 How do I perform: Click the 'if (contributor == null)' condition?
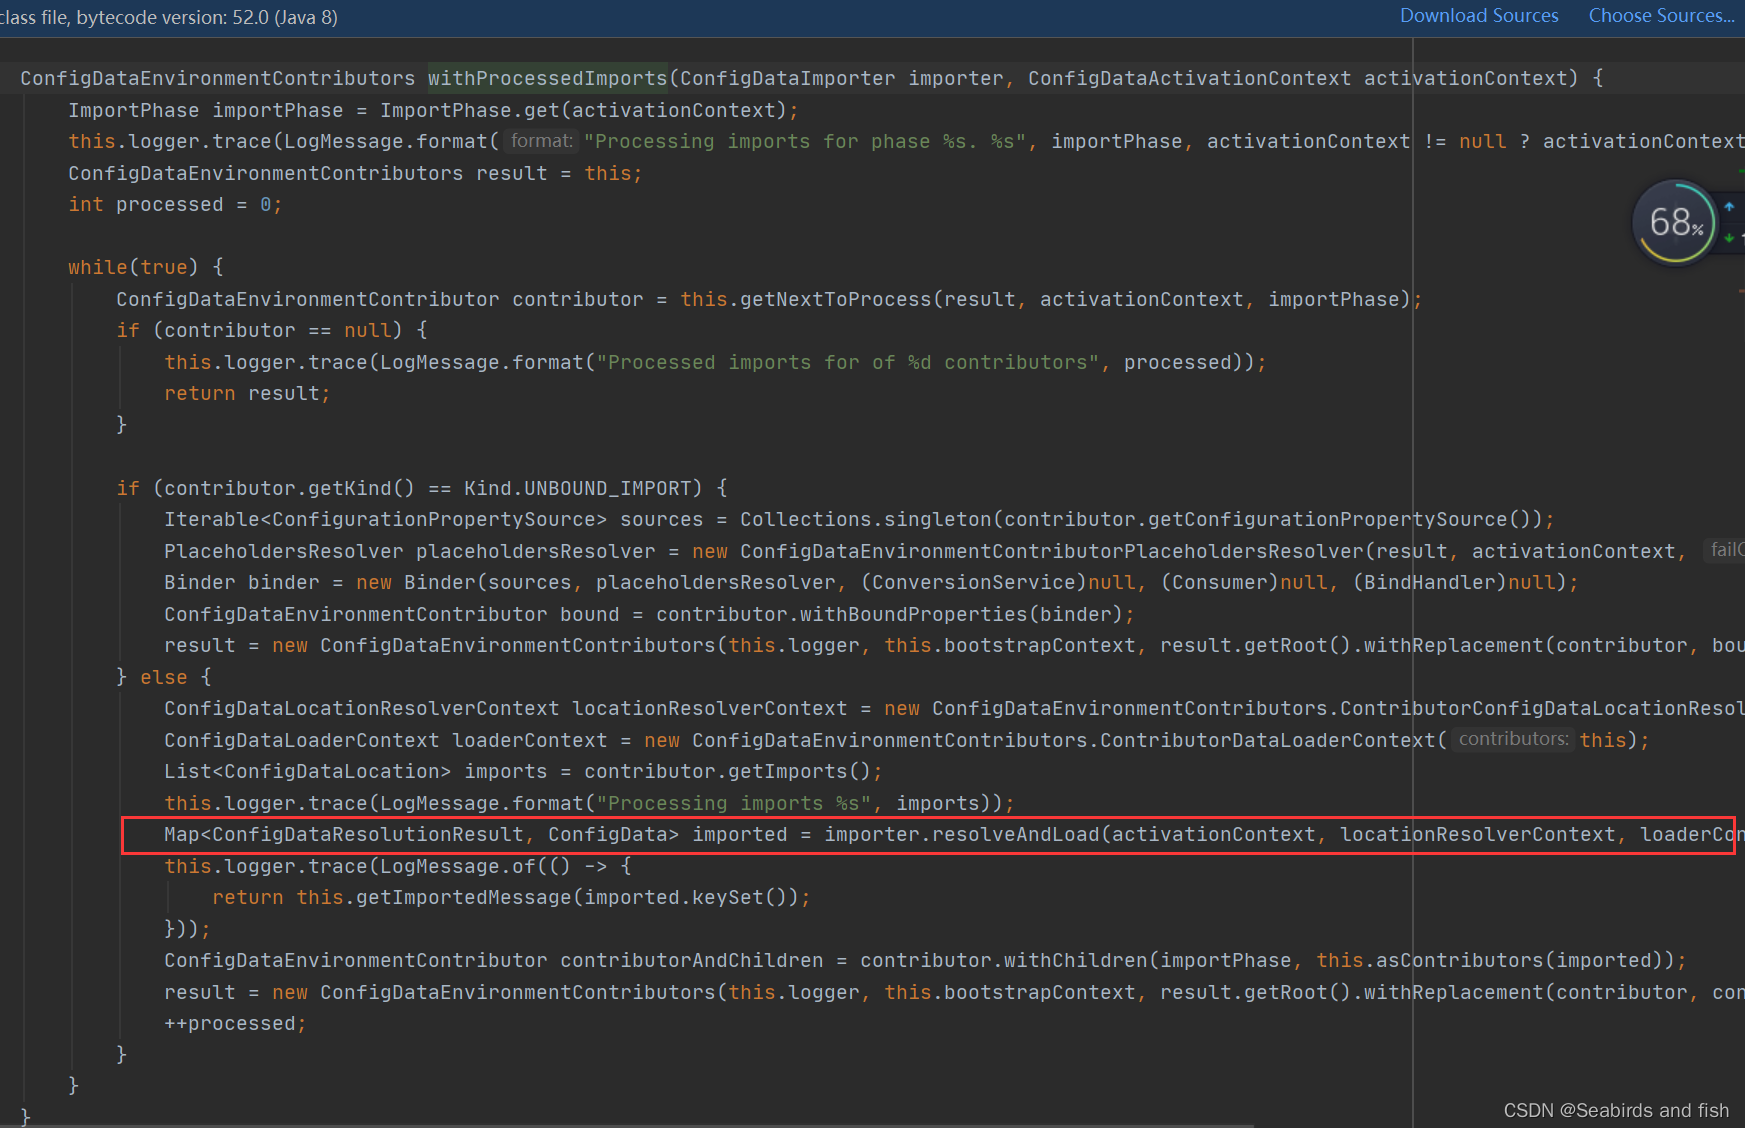[x=259, y=330]
